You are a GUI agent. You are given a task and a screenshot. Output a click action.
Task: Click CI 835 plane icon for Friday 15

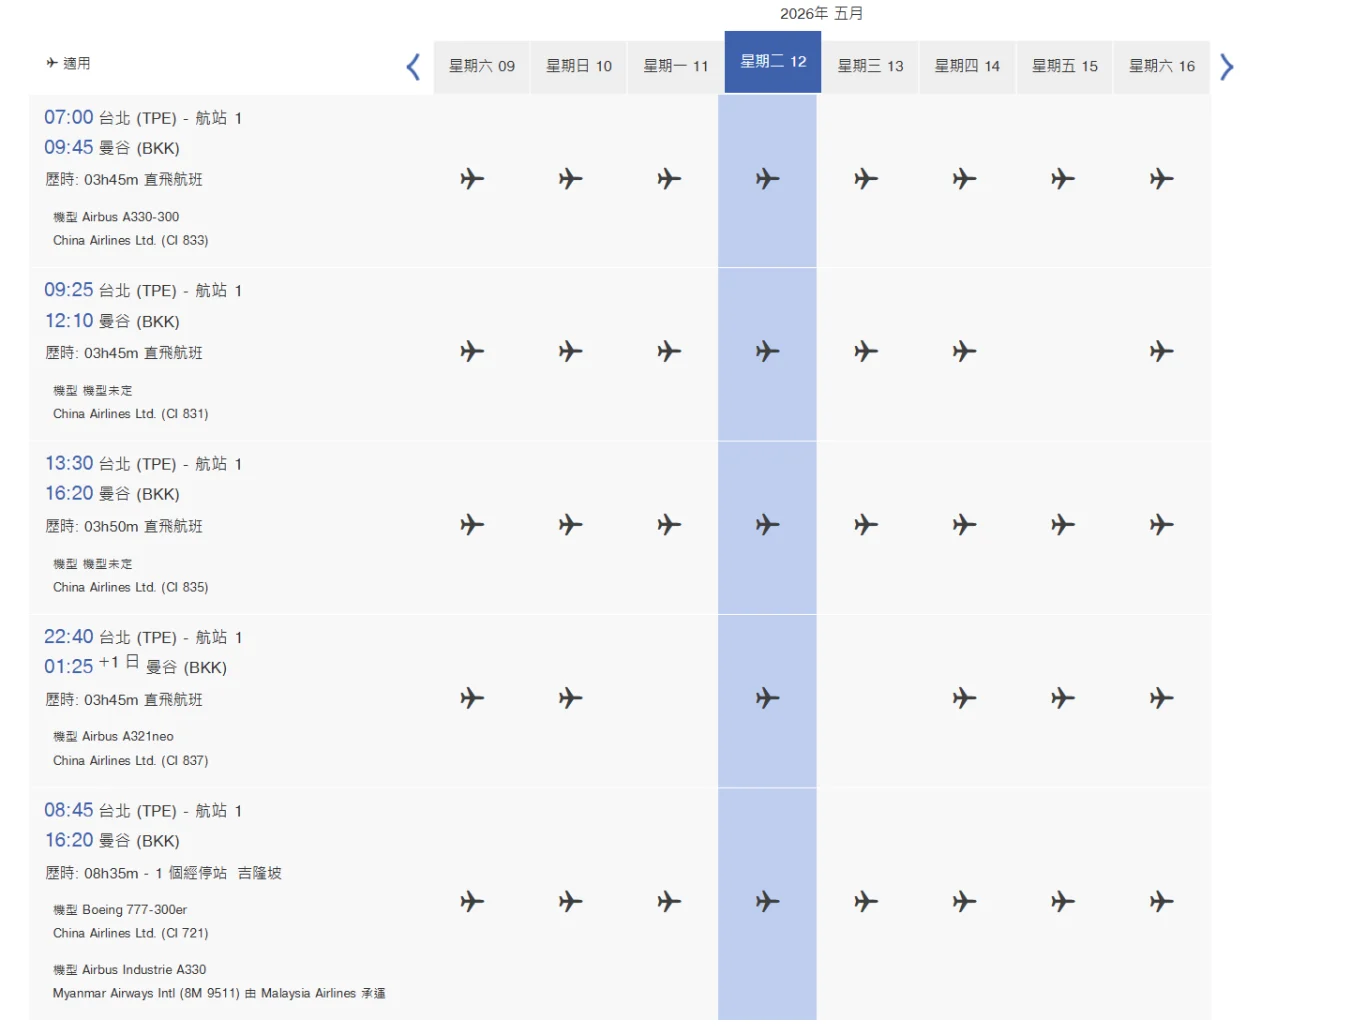[x=1063, y=525]
